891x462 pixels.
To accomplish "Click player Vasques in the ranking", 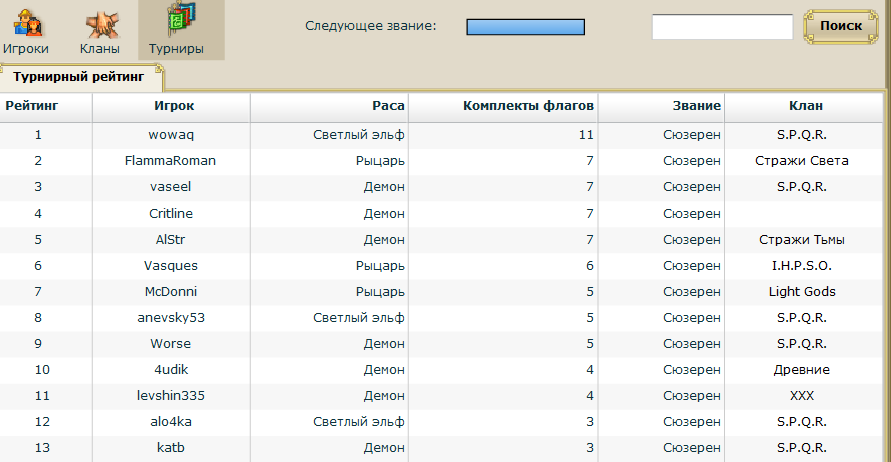I will [171, 265].
